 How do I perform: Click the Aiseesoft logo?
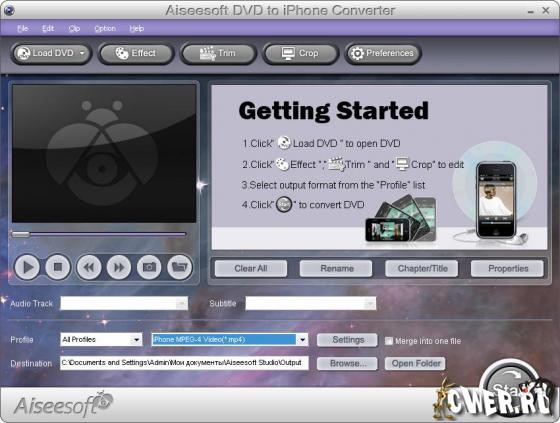point(63,404)
